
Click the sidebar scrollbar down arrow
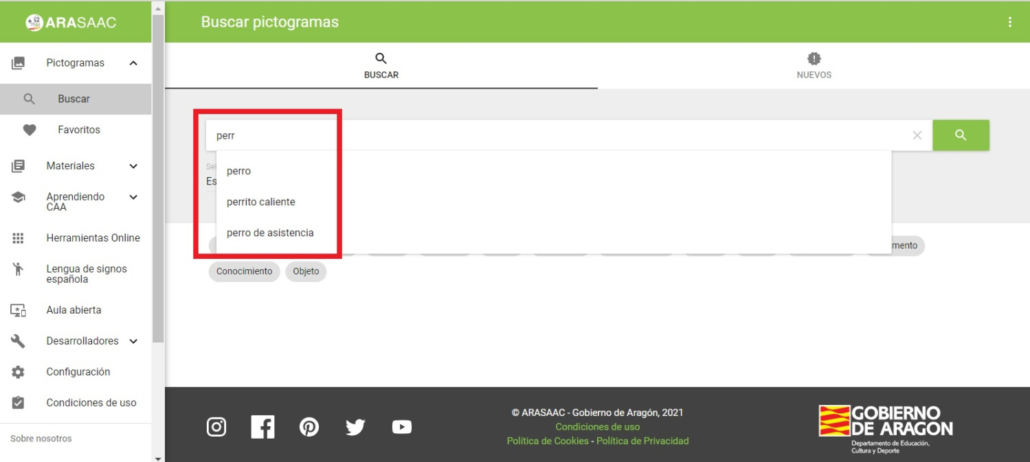click(158, 457)
